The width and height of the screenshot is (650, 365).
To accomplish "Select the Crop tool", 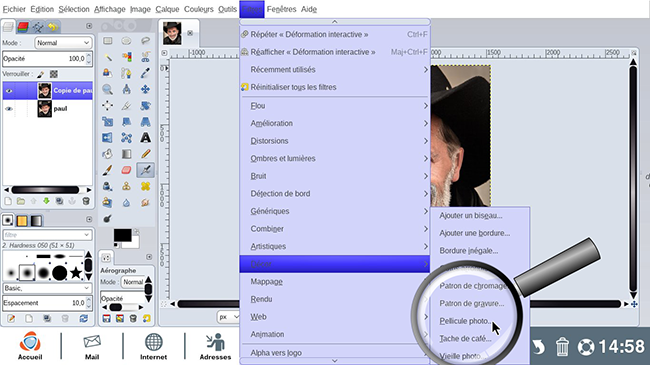I will [x=126, y=105].
